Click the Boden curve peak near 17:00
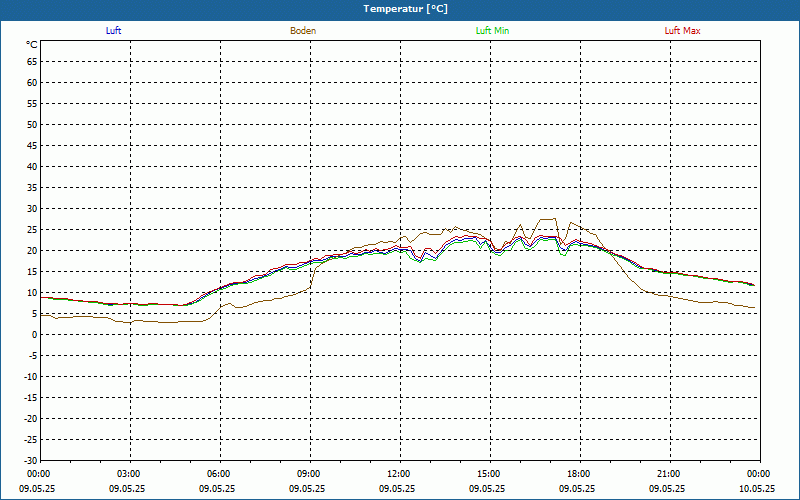This screenshot has height=500, width=800. tap(548, 219)
